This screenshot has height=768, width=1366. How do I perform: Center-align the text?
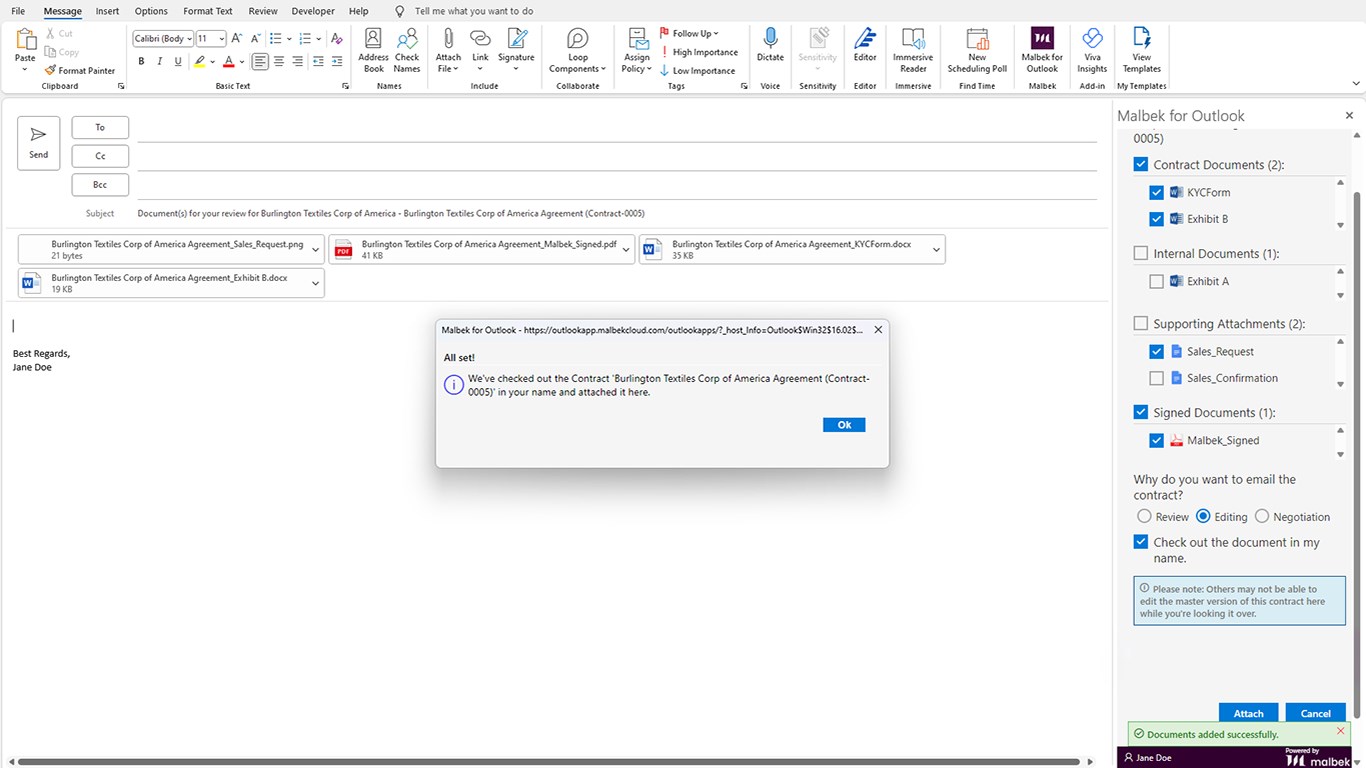point(279,62)
